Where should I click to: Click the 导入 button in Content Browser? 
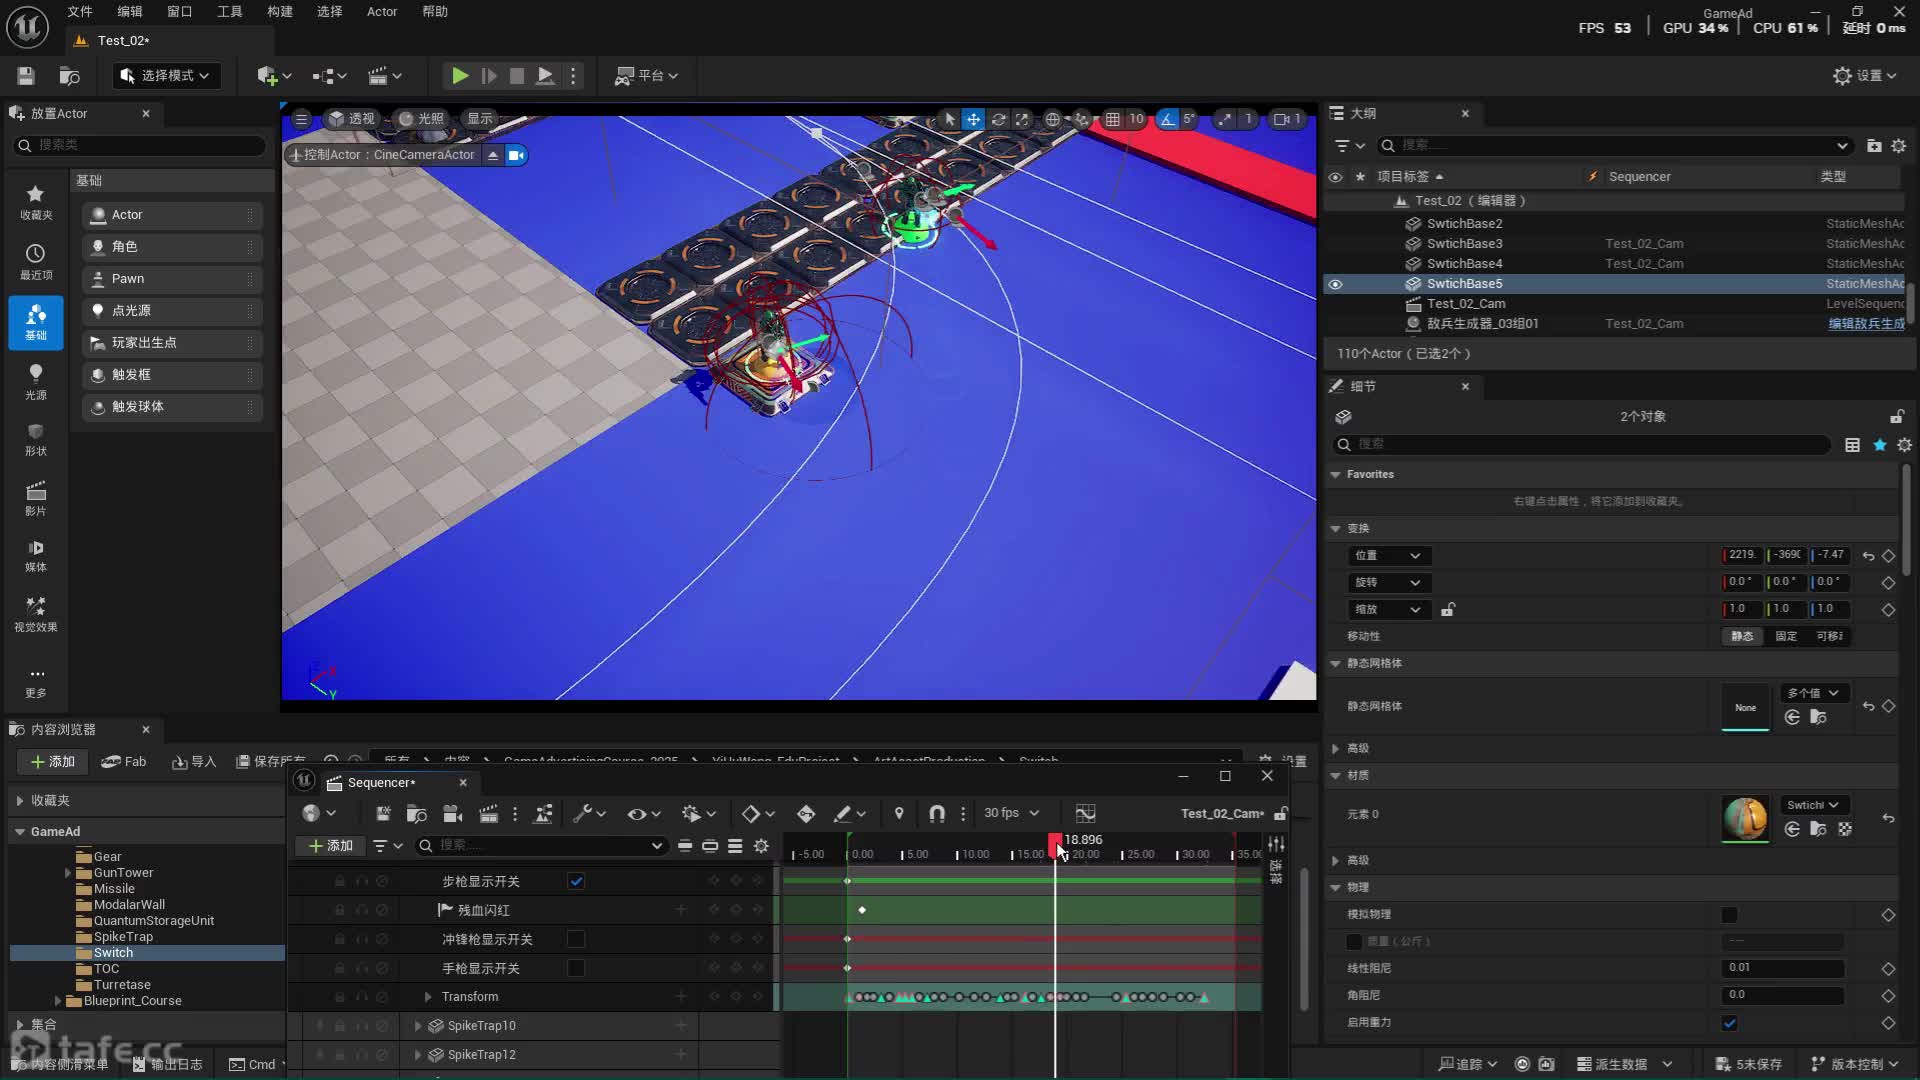click(x=194, y=762)
